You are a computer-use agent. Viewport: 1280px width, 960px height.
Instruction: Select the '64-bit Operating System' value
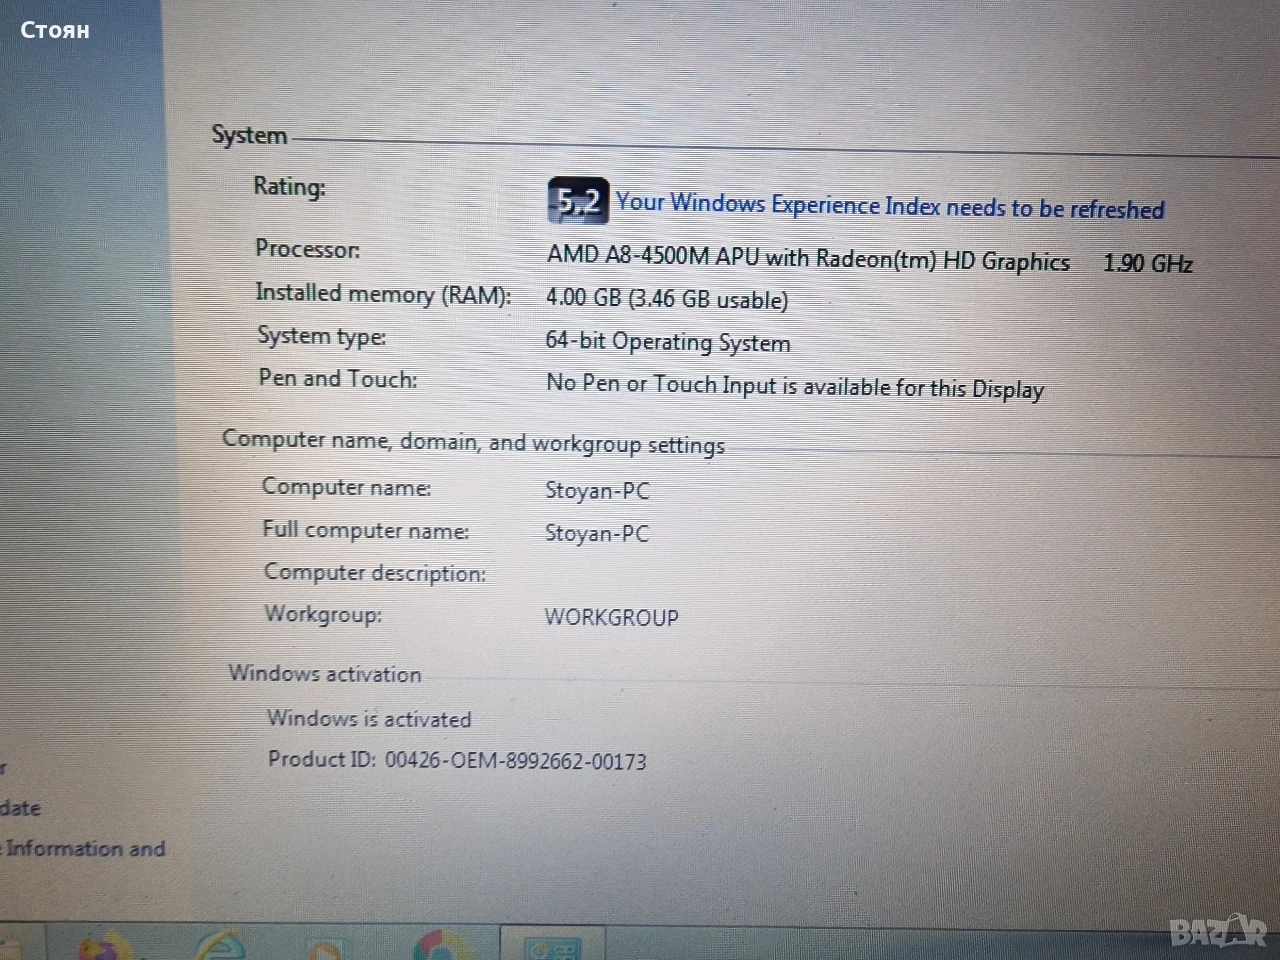tap(668, 342)
